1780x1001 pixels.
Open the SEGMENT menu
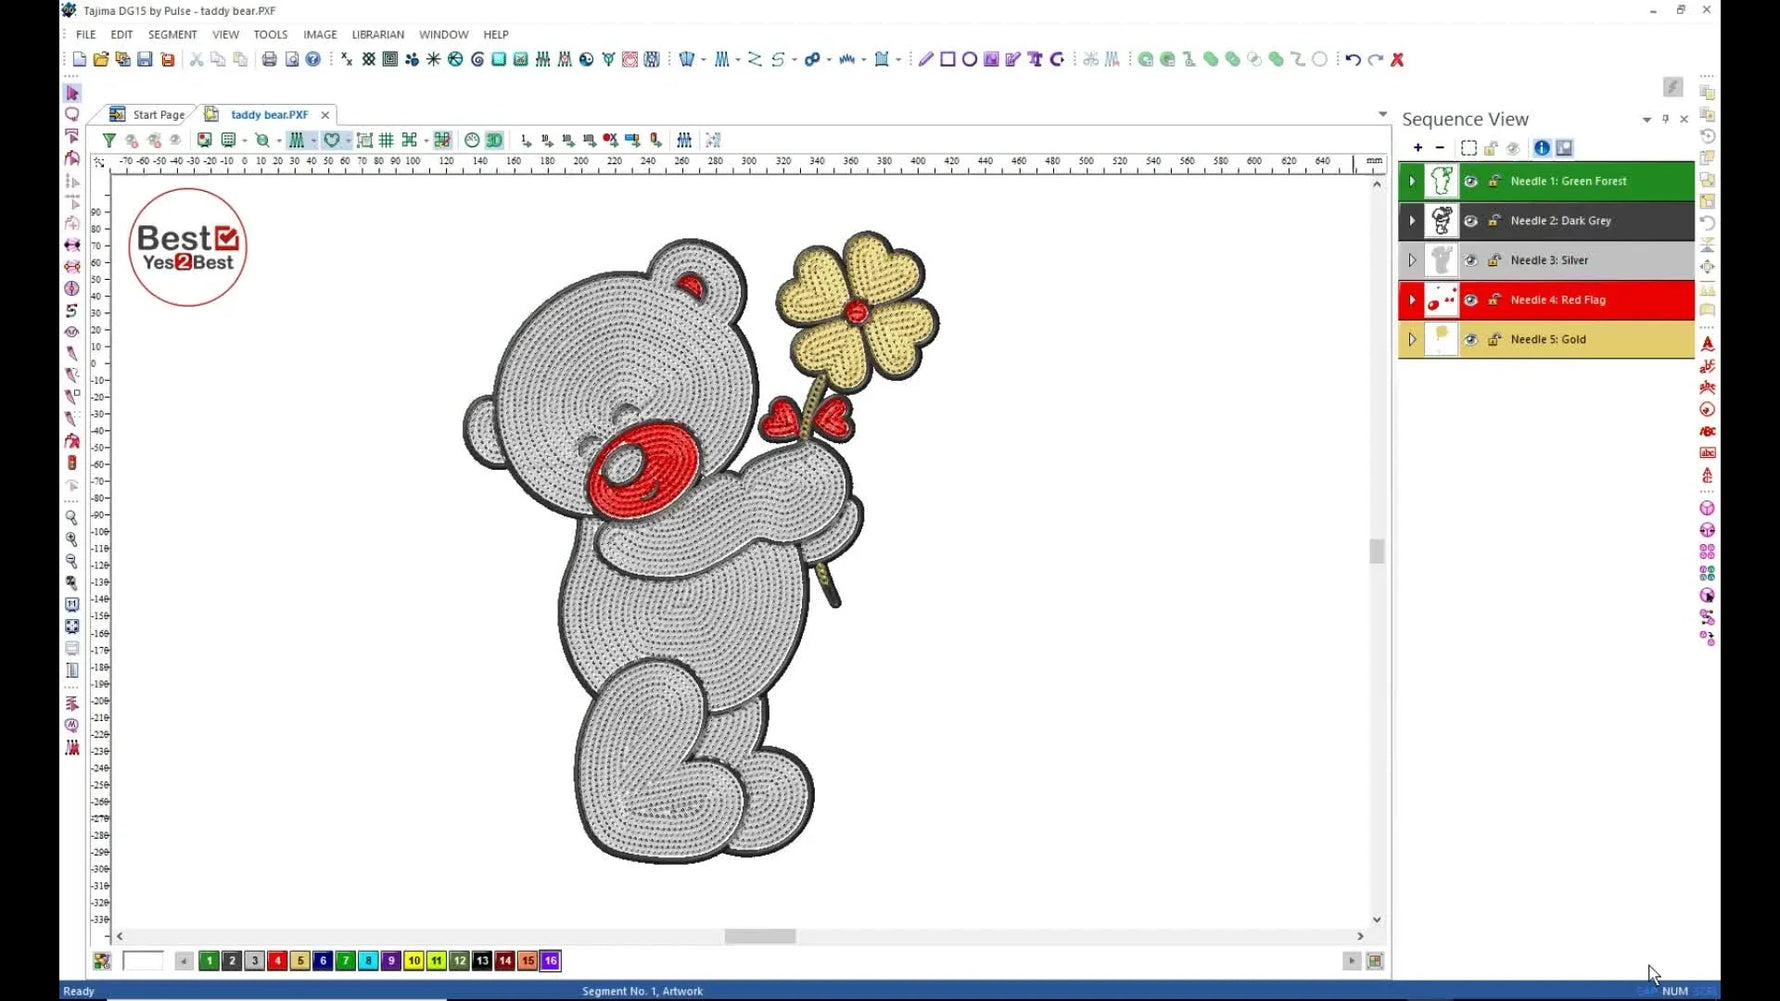click(x=172, y=34)
